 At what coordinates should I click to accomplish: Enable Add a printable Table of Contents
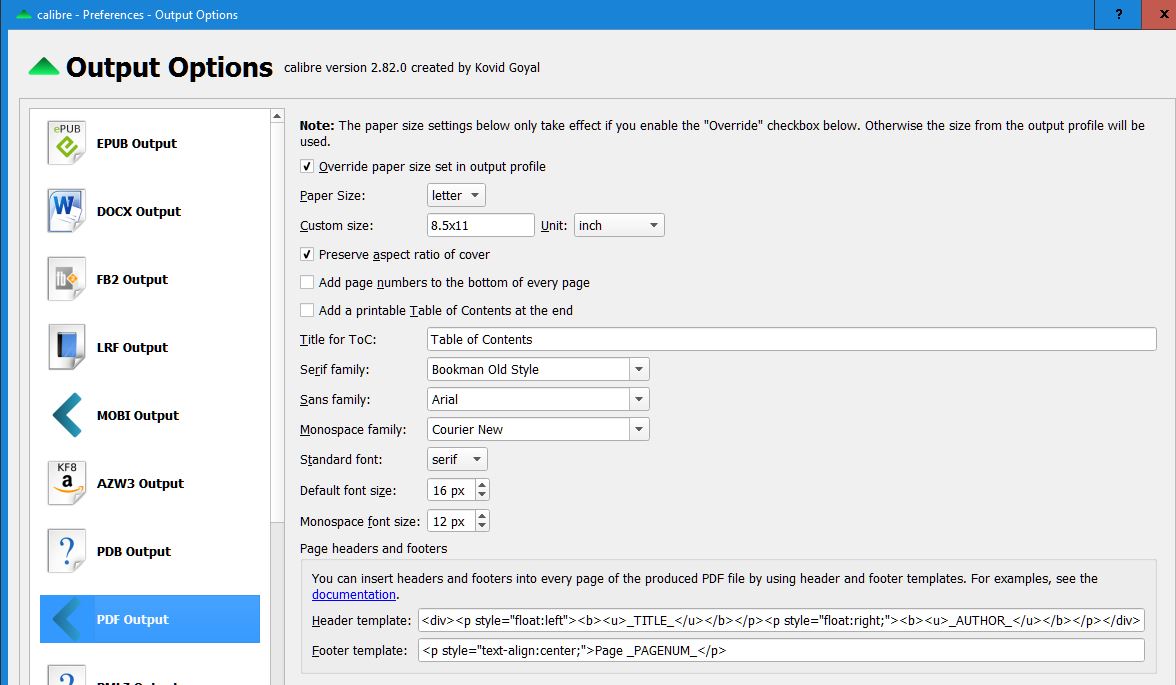click(307, 310)
